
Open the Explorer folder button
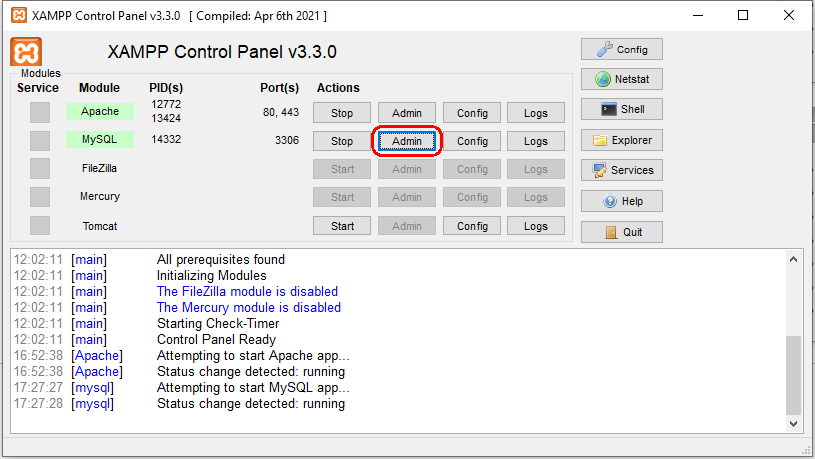pyautogui.click(x=621, y=140)
